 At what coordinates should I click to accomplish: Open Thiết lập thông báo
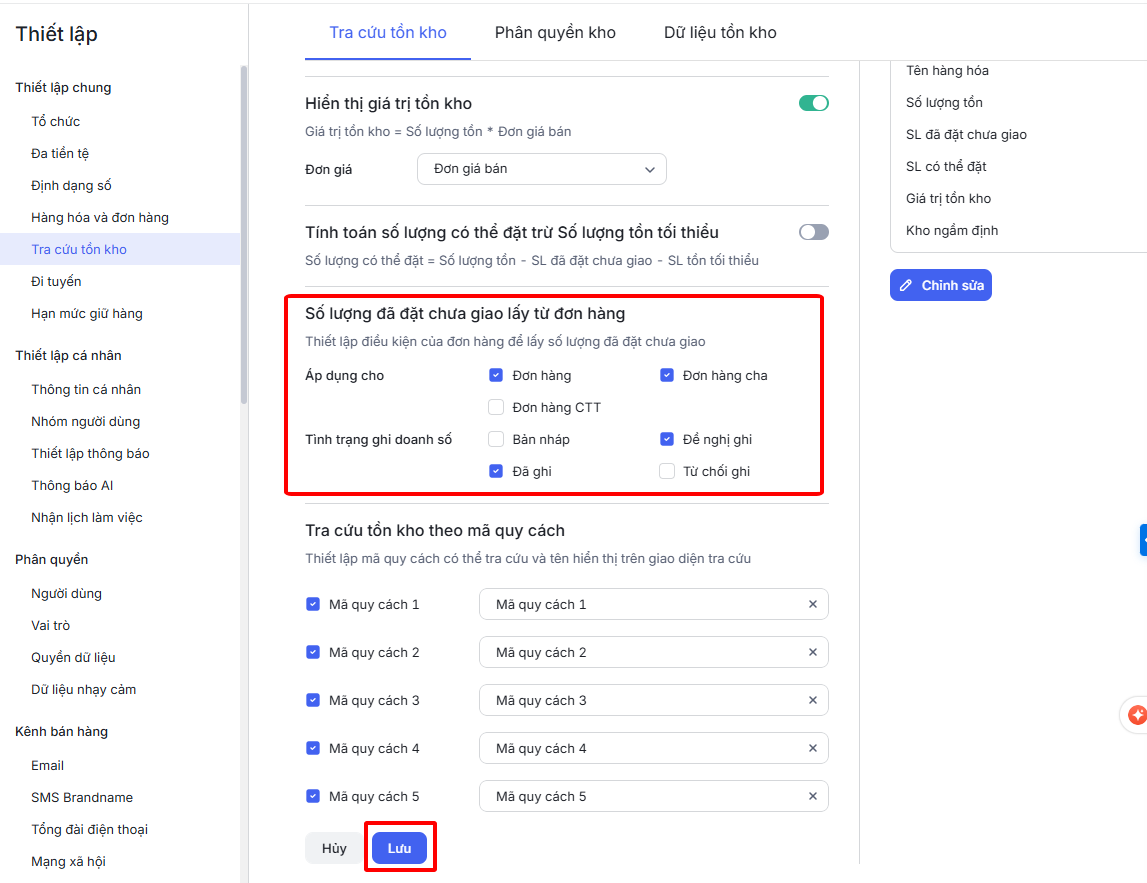(x=90, y=454)
